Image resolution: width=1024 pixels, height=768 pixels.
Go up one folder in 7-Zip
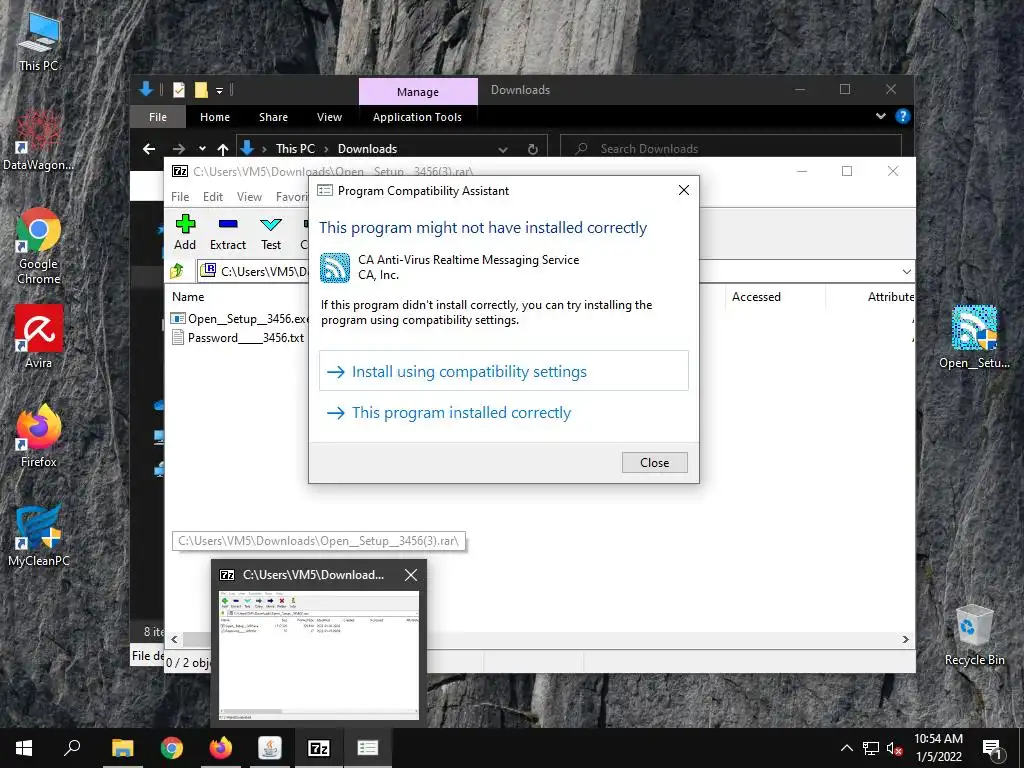click(x=176, y=271)
